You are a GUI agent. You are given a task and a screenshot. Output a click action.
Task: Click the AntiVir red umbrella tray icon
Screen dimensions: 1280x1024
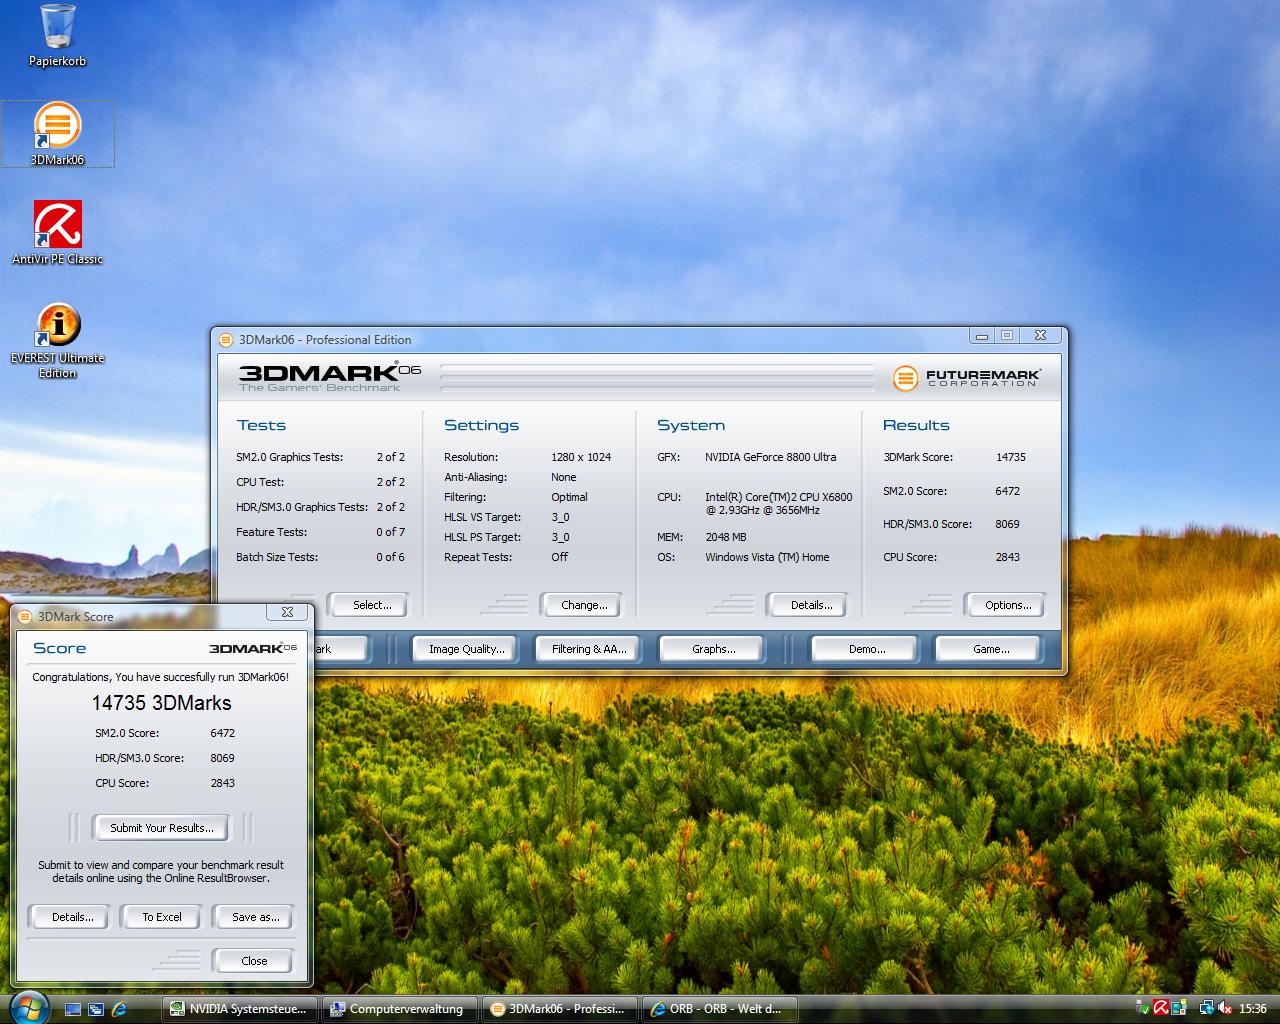coord(1162,1009)
